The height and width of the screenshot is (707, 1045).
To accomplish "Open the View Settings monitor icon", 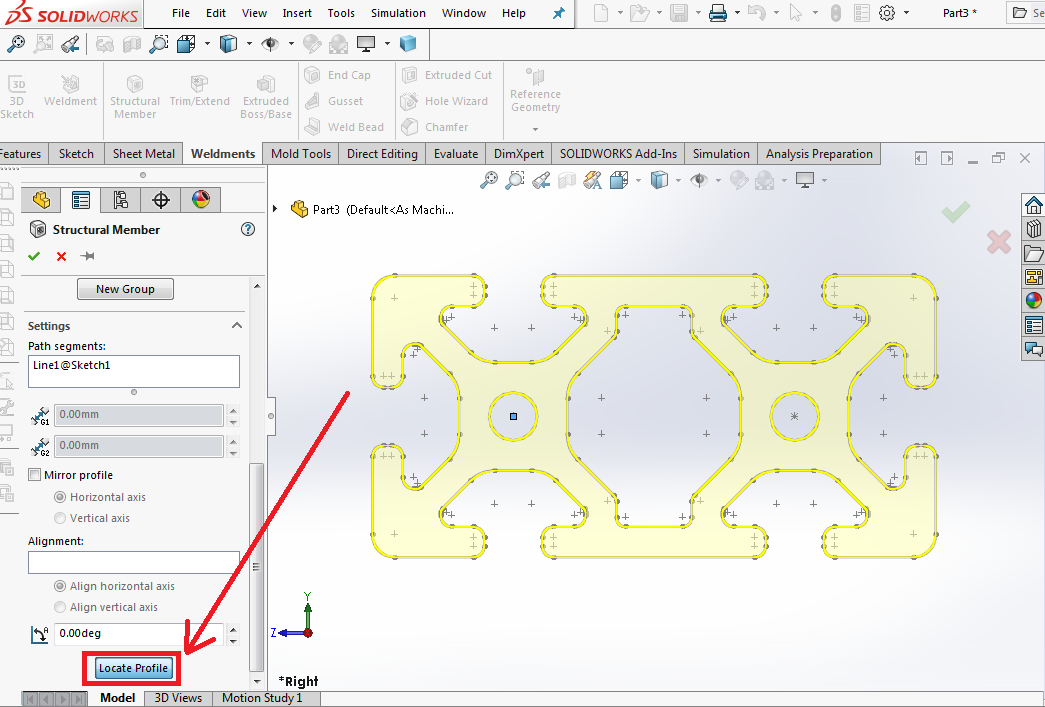I will point(366,44).
